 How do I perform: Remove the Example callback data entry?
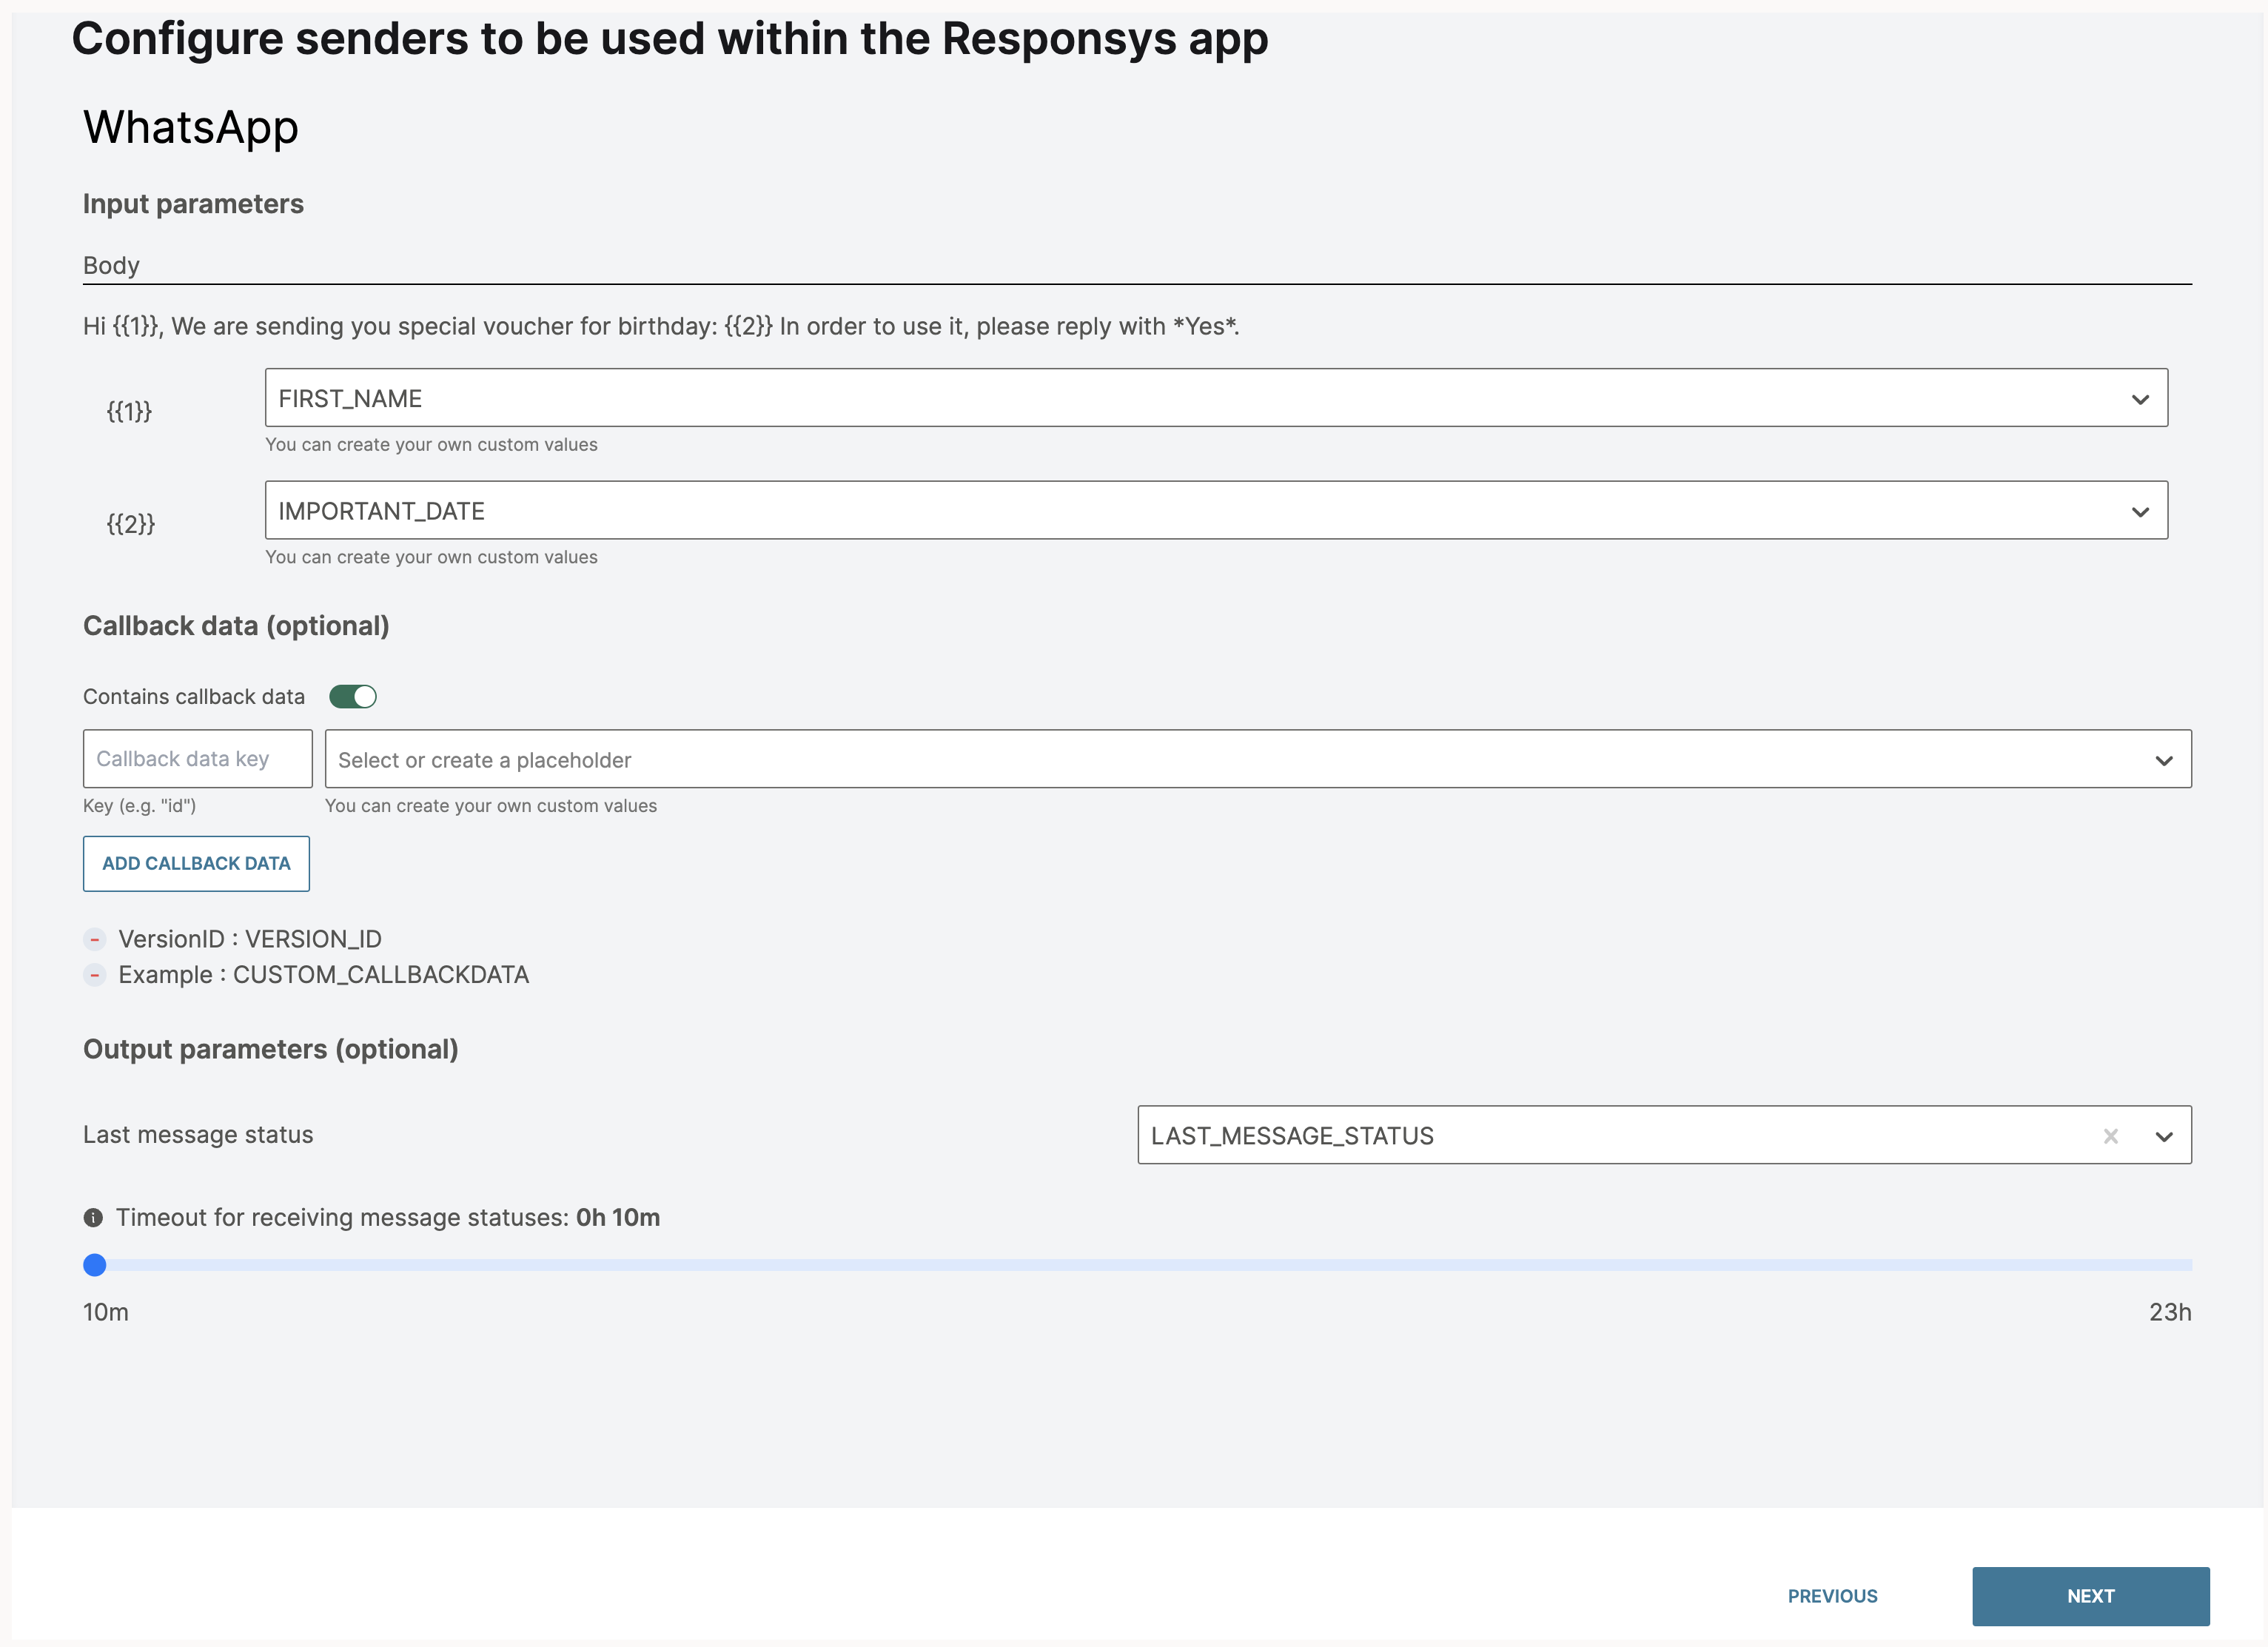tap(95, 975)
